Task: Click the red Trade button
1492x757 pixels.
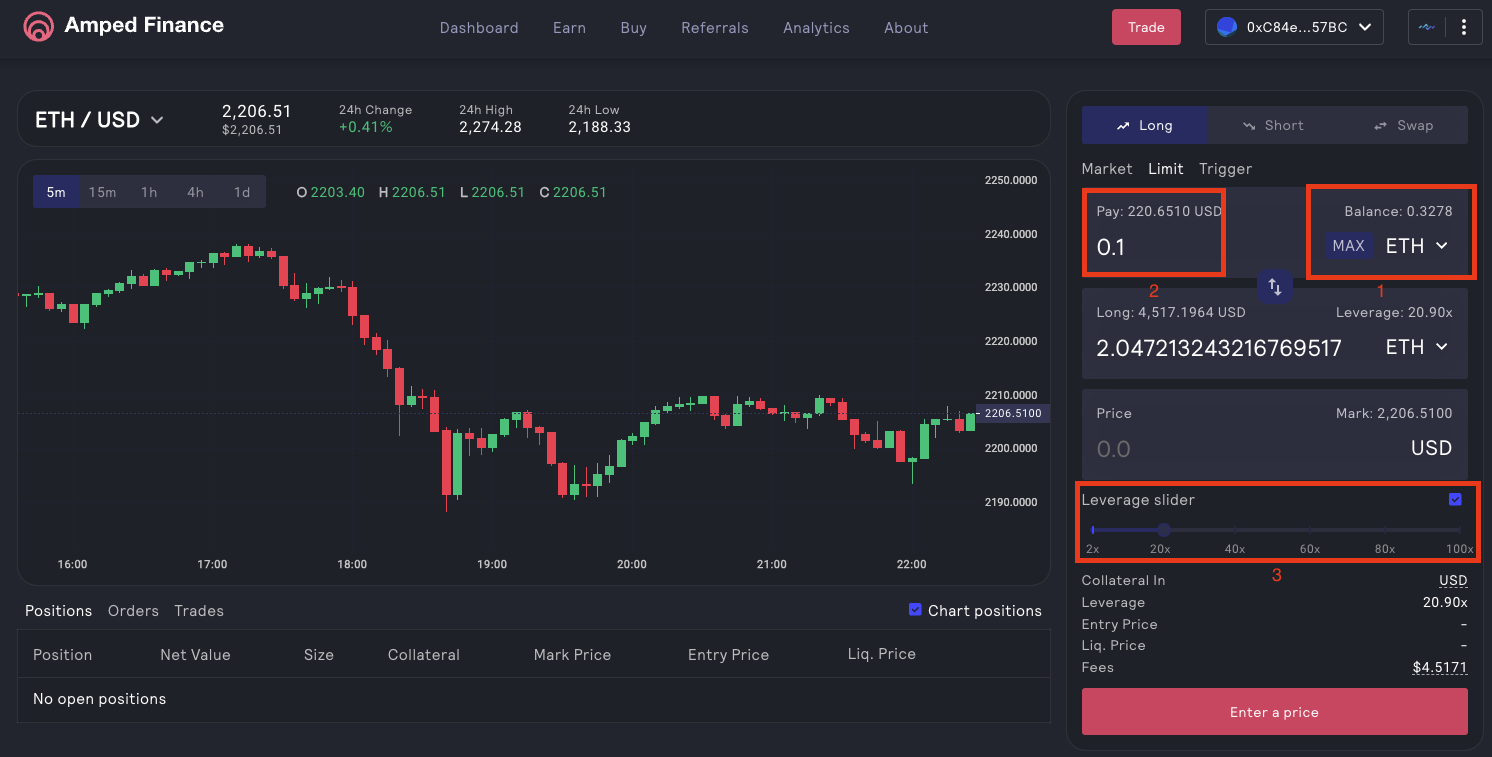Action: (x=1146, y=27)
